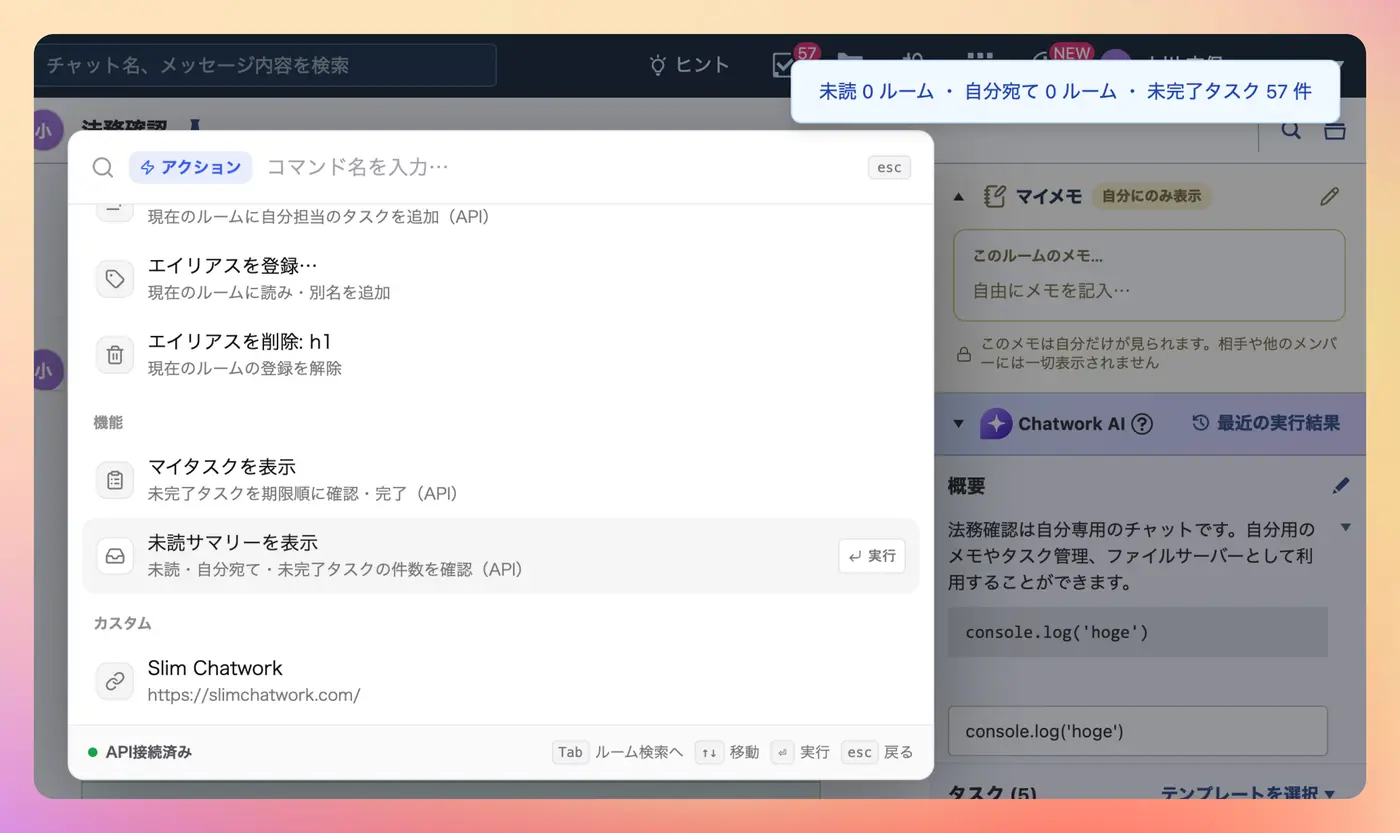
Task: Click the clipboard icon beside マイタスクを表示
Action: [x=115, y=480]
